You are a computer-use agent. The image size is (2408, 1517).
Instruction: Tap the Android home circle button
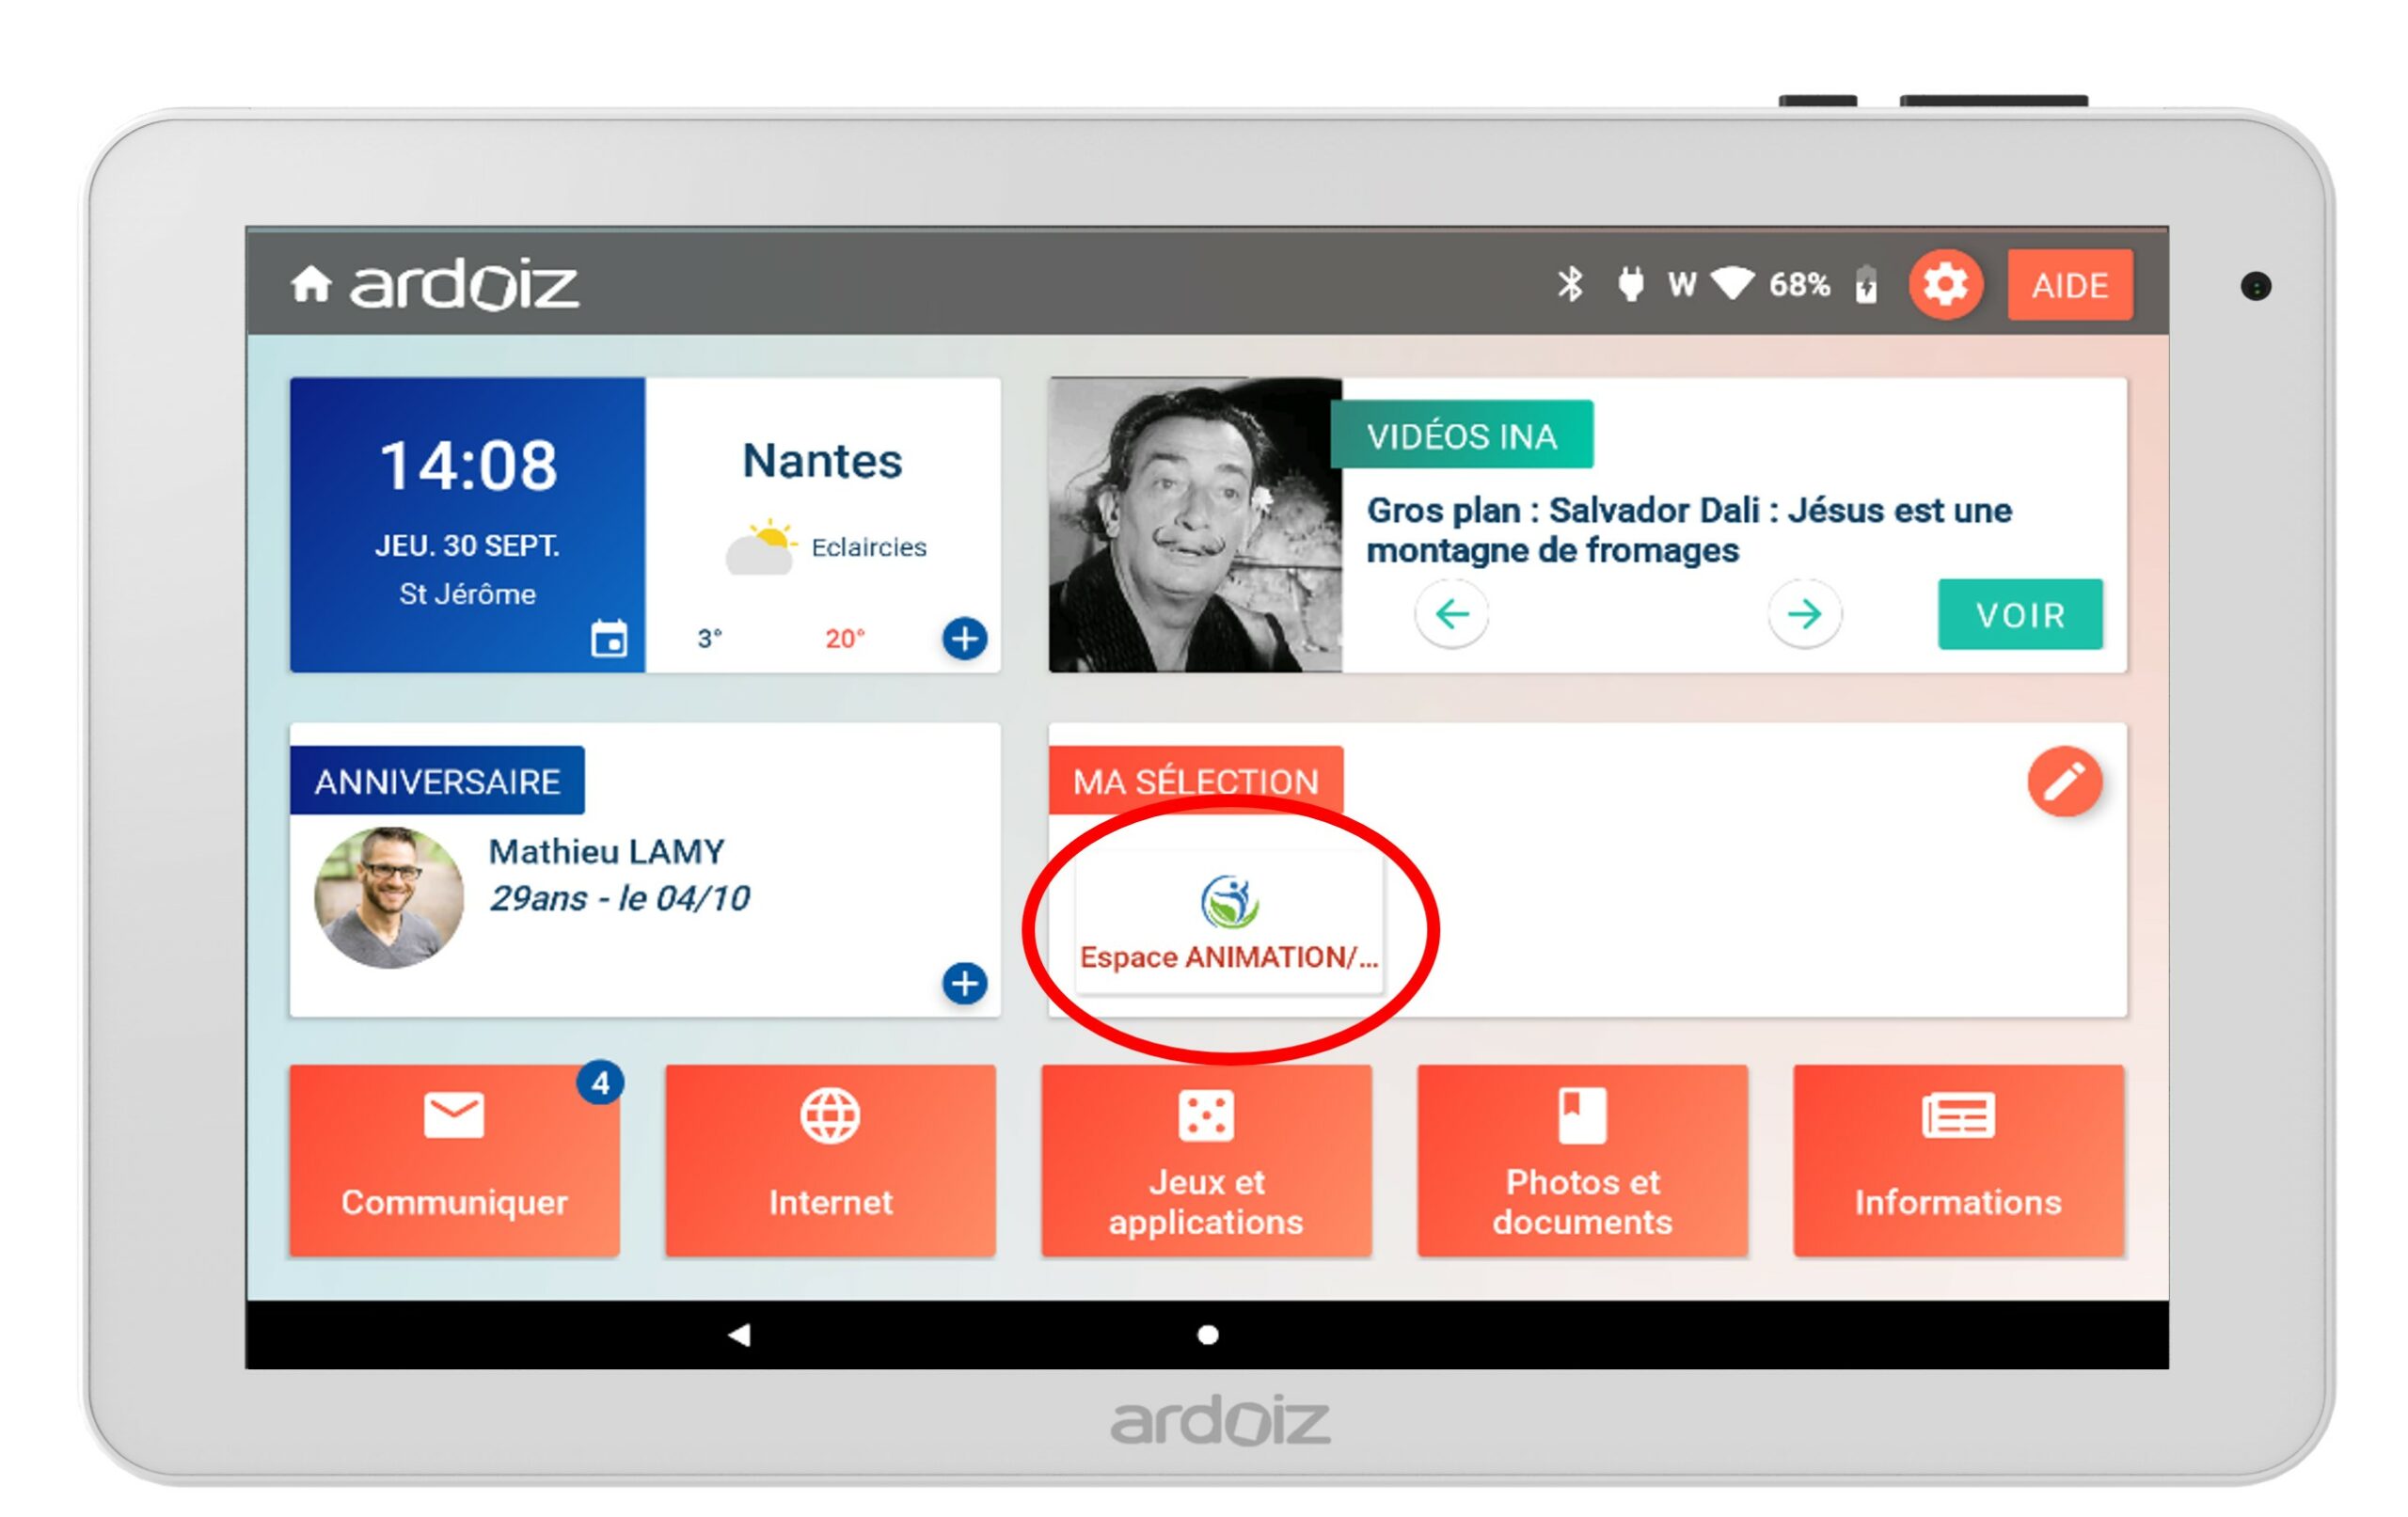pos(1207,1334)
